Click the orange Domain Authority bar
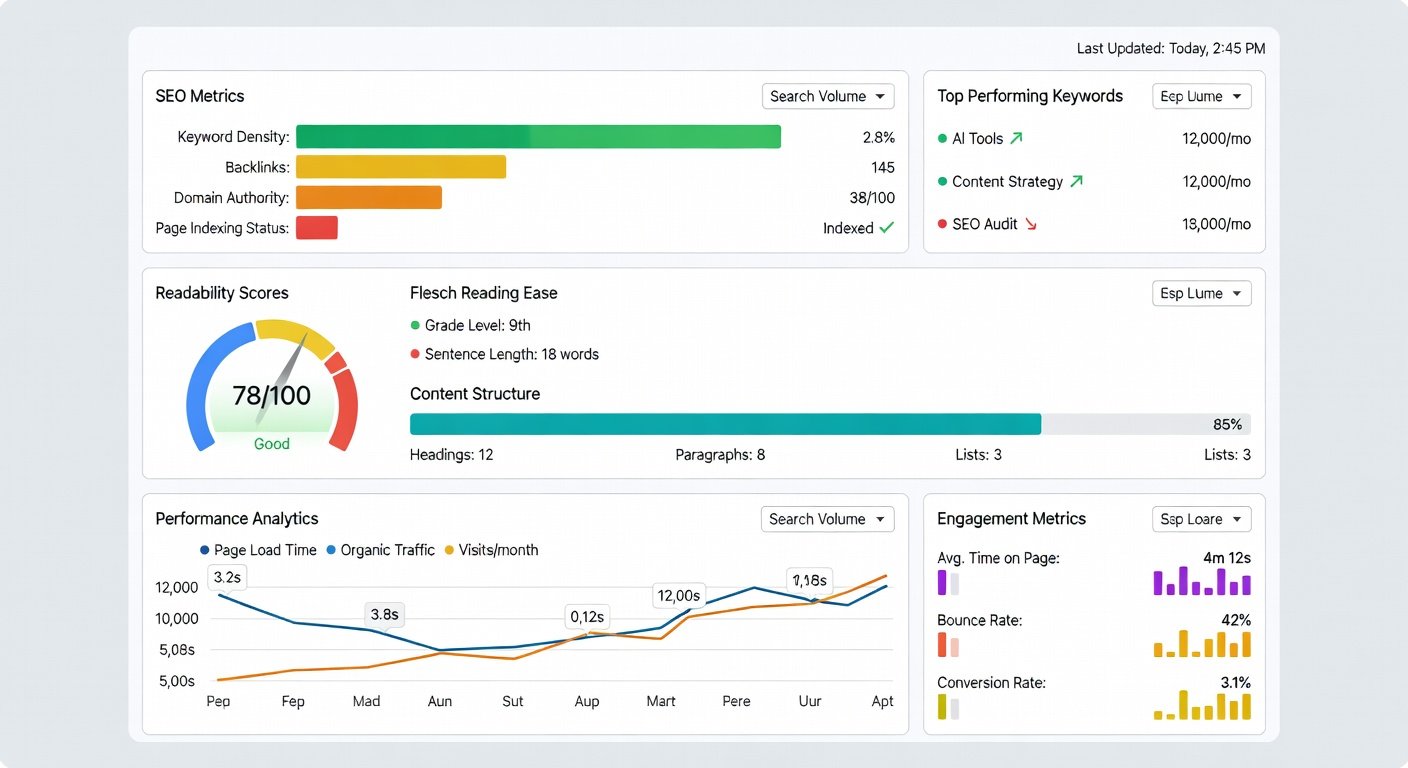The height and width of the screenshot is (768, 1408). pyautogui.click(x=369, y=197)
